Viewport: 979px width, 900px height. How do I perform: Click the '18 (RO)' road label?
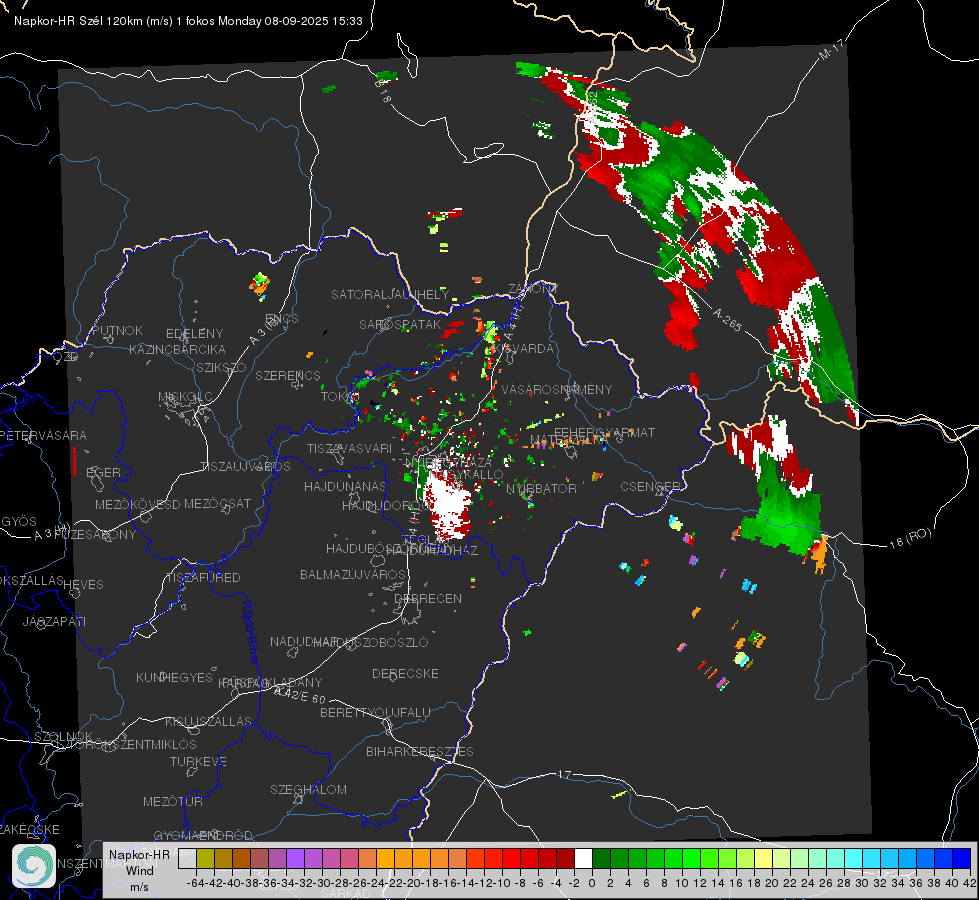[x=910, y=538]
